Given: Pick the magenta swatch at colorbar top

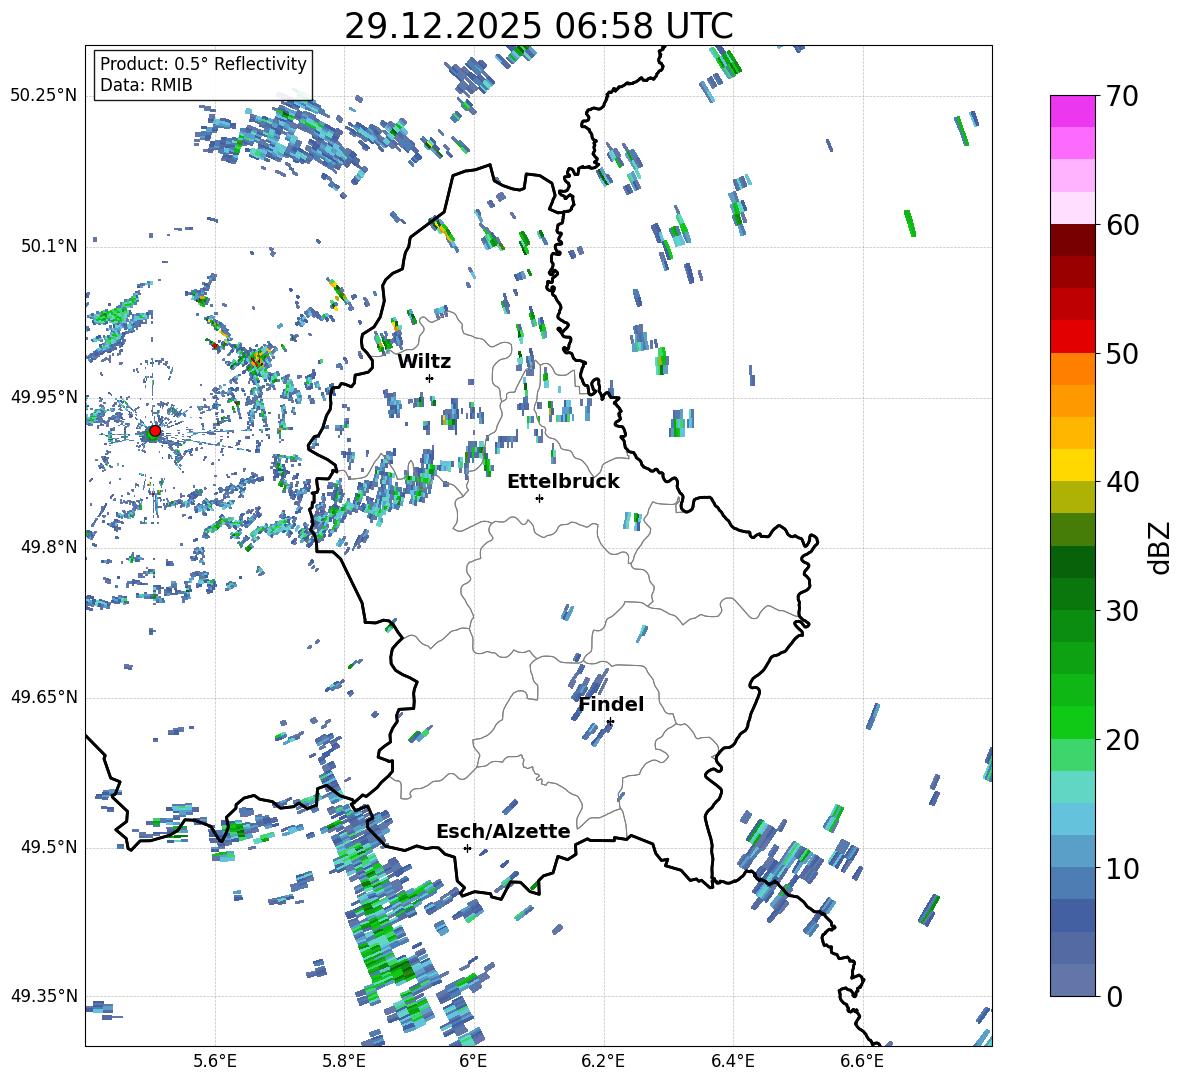Looking at the screenshot, I should point(1072,112).
